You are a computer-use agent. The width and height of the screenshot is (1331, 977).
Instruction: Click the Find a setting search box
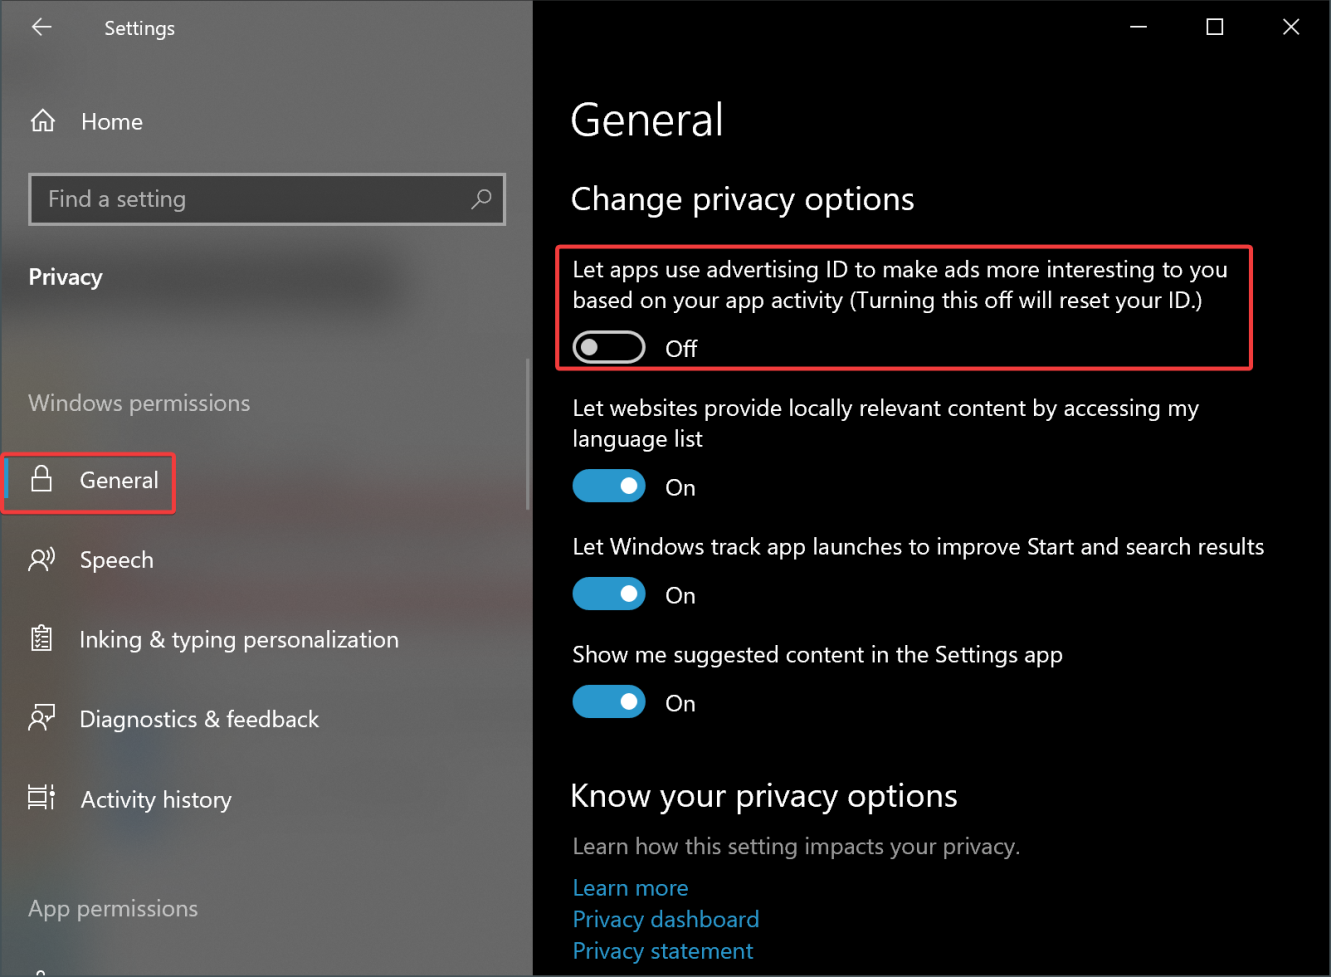click(250, 199)
